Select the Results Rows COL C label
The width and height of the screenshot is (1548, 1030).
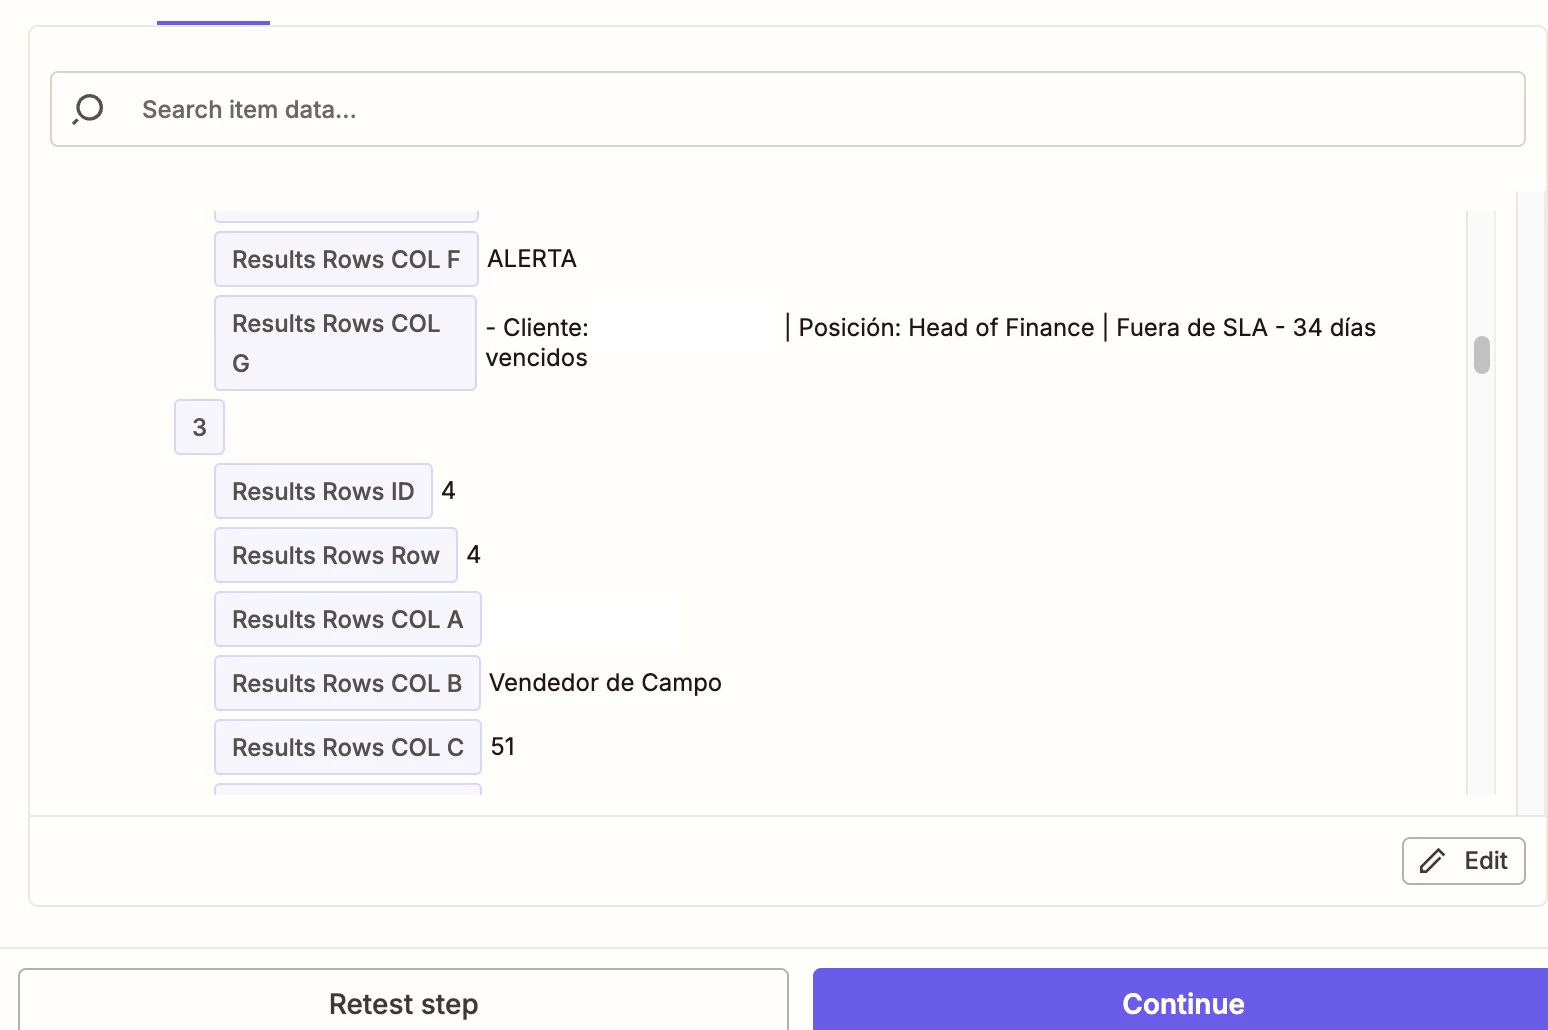pos(348,747)
